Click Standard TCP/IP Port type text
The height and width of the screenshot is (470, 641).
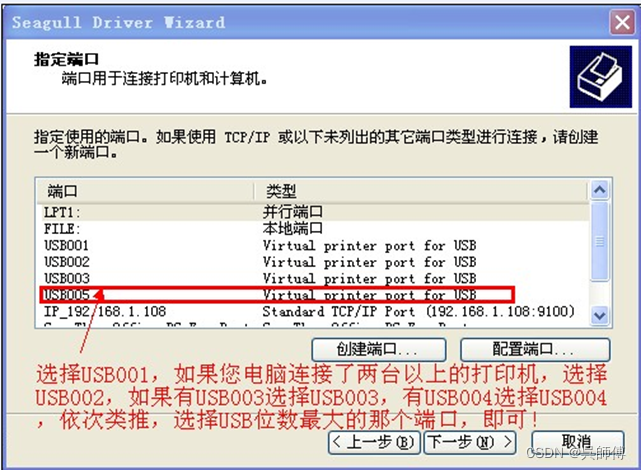[x=419, y=312]
